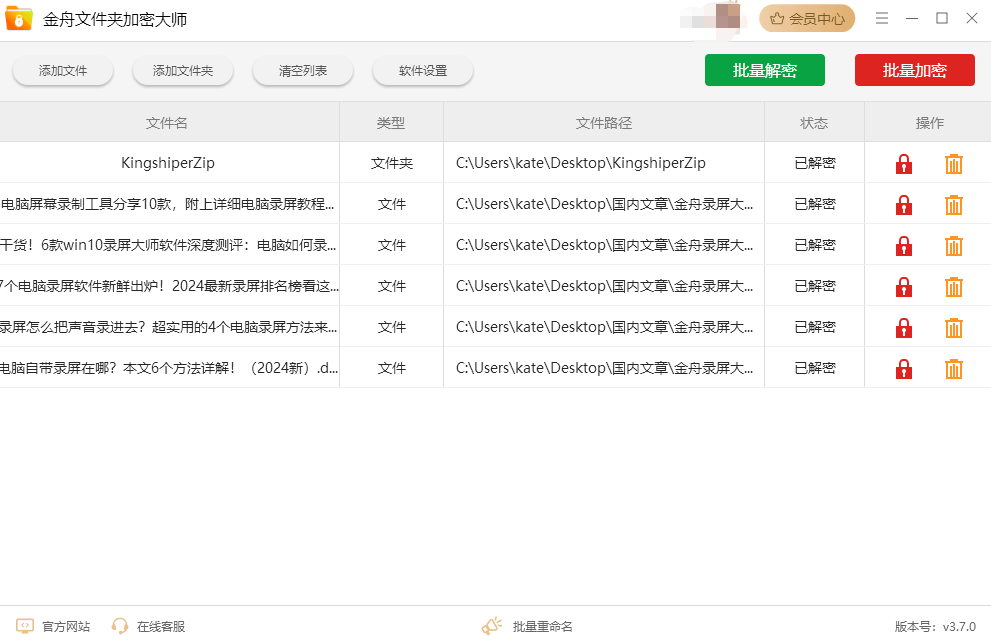
Task: Select the KingshiperZip file name cell
Action: click(168, 163)
